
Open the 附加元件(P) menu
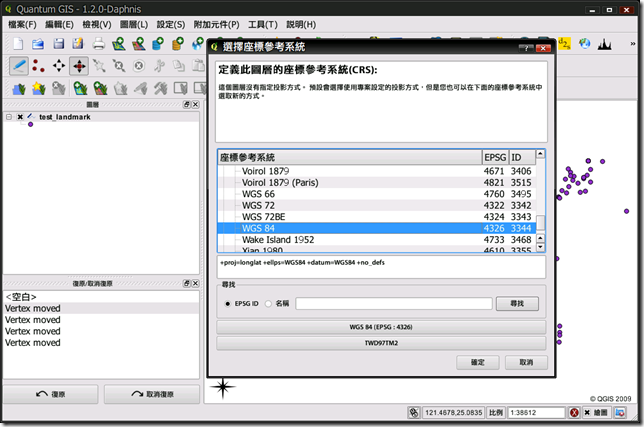216,25
